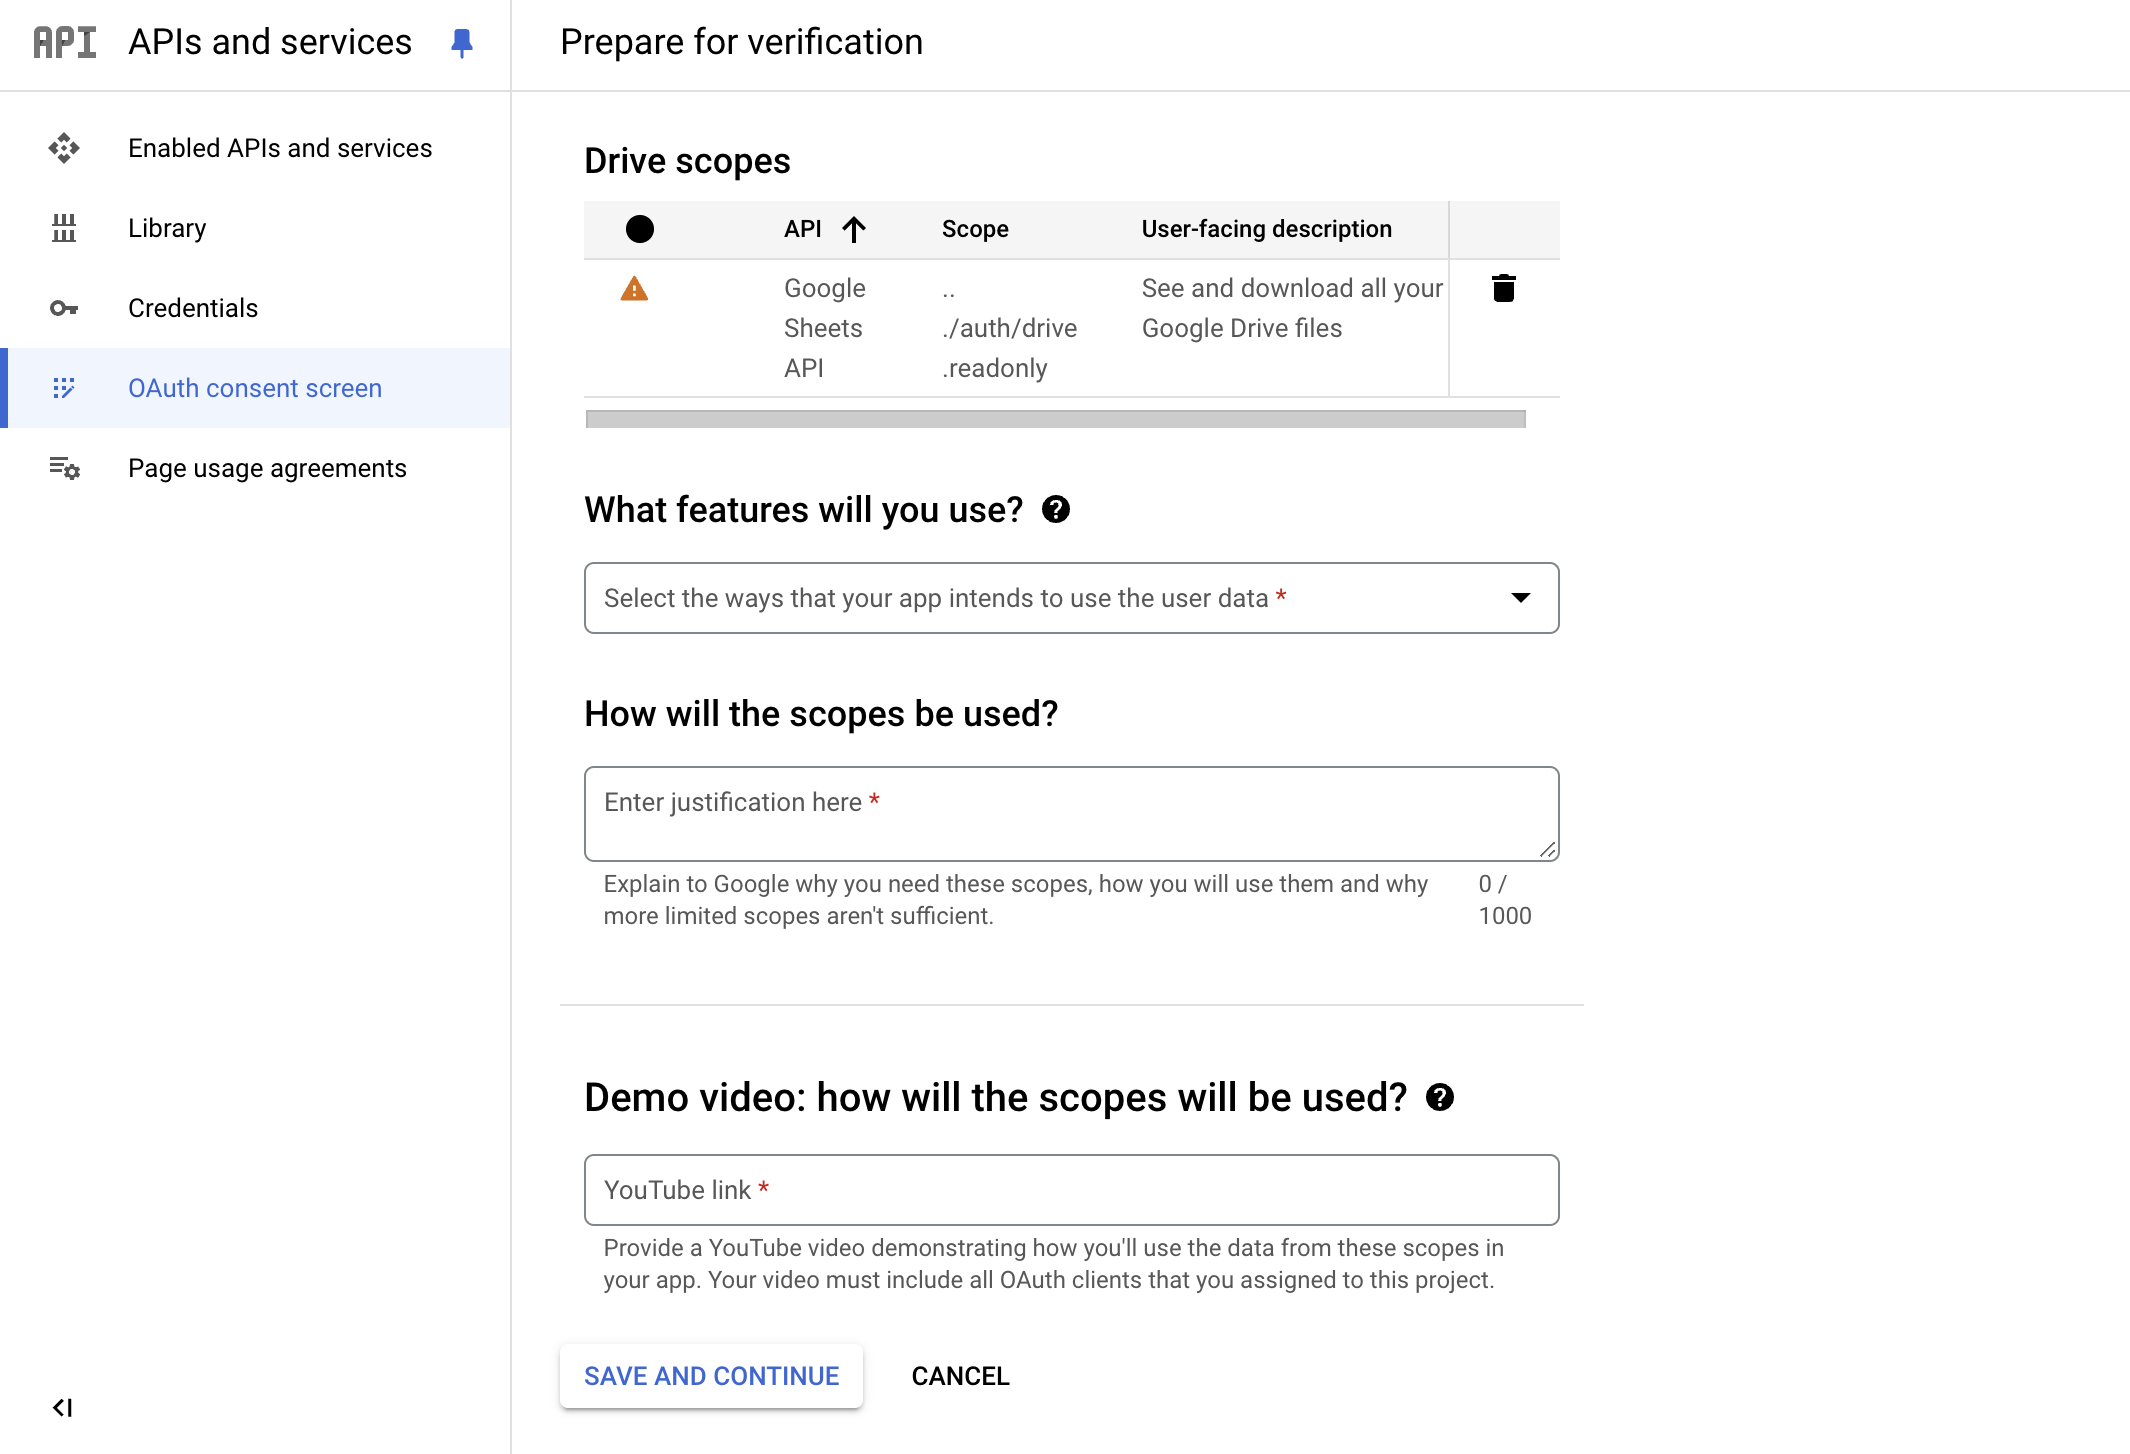The width and height of the screenshot is (2130, 1454).
Task: Open OAuth consent screen menu item
Action: tap(255, 388)
